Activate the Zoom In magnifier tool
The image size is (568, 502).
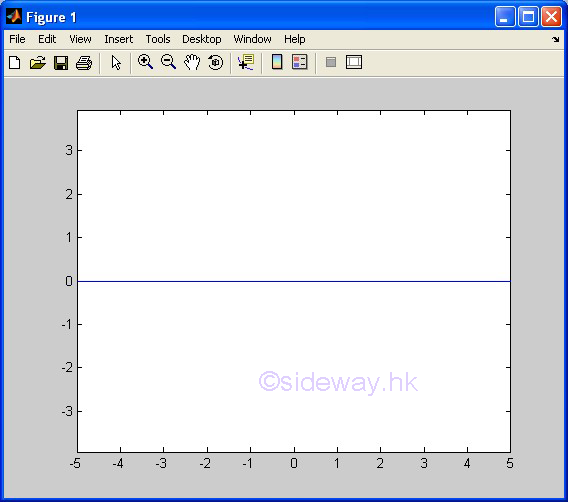point(145,62)
